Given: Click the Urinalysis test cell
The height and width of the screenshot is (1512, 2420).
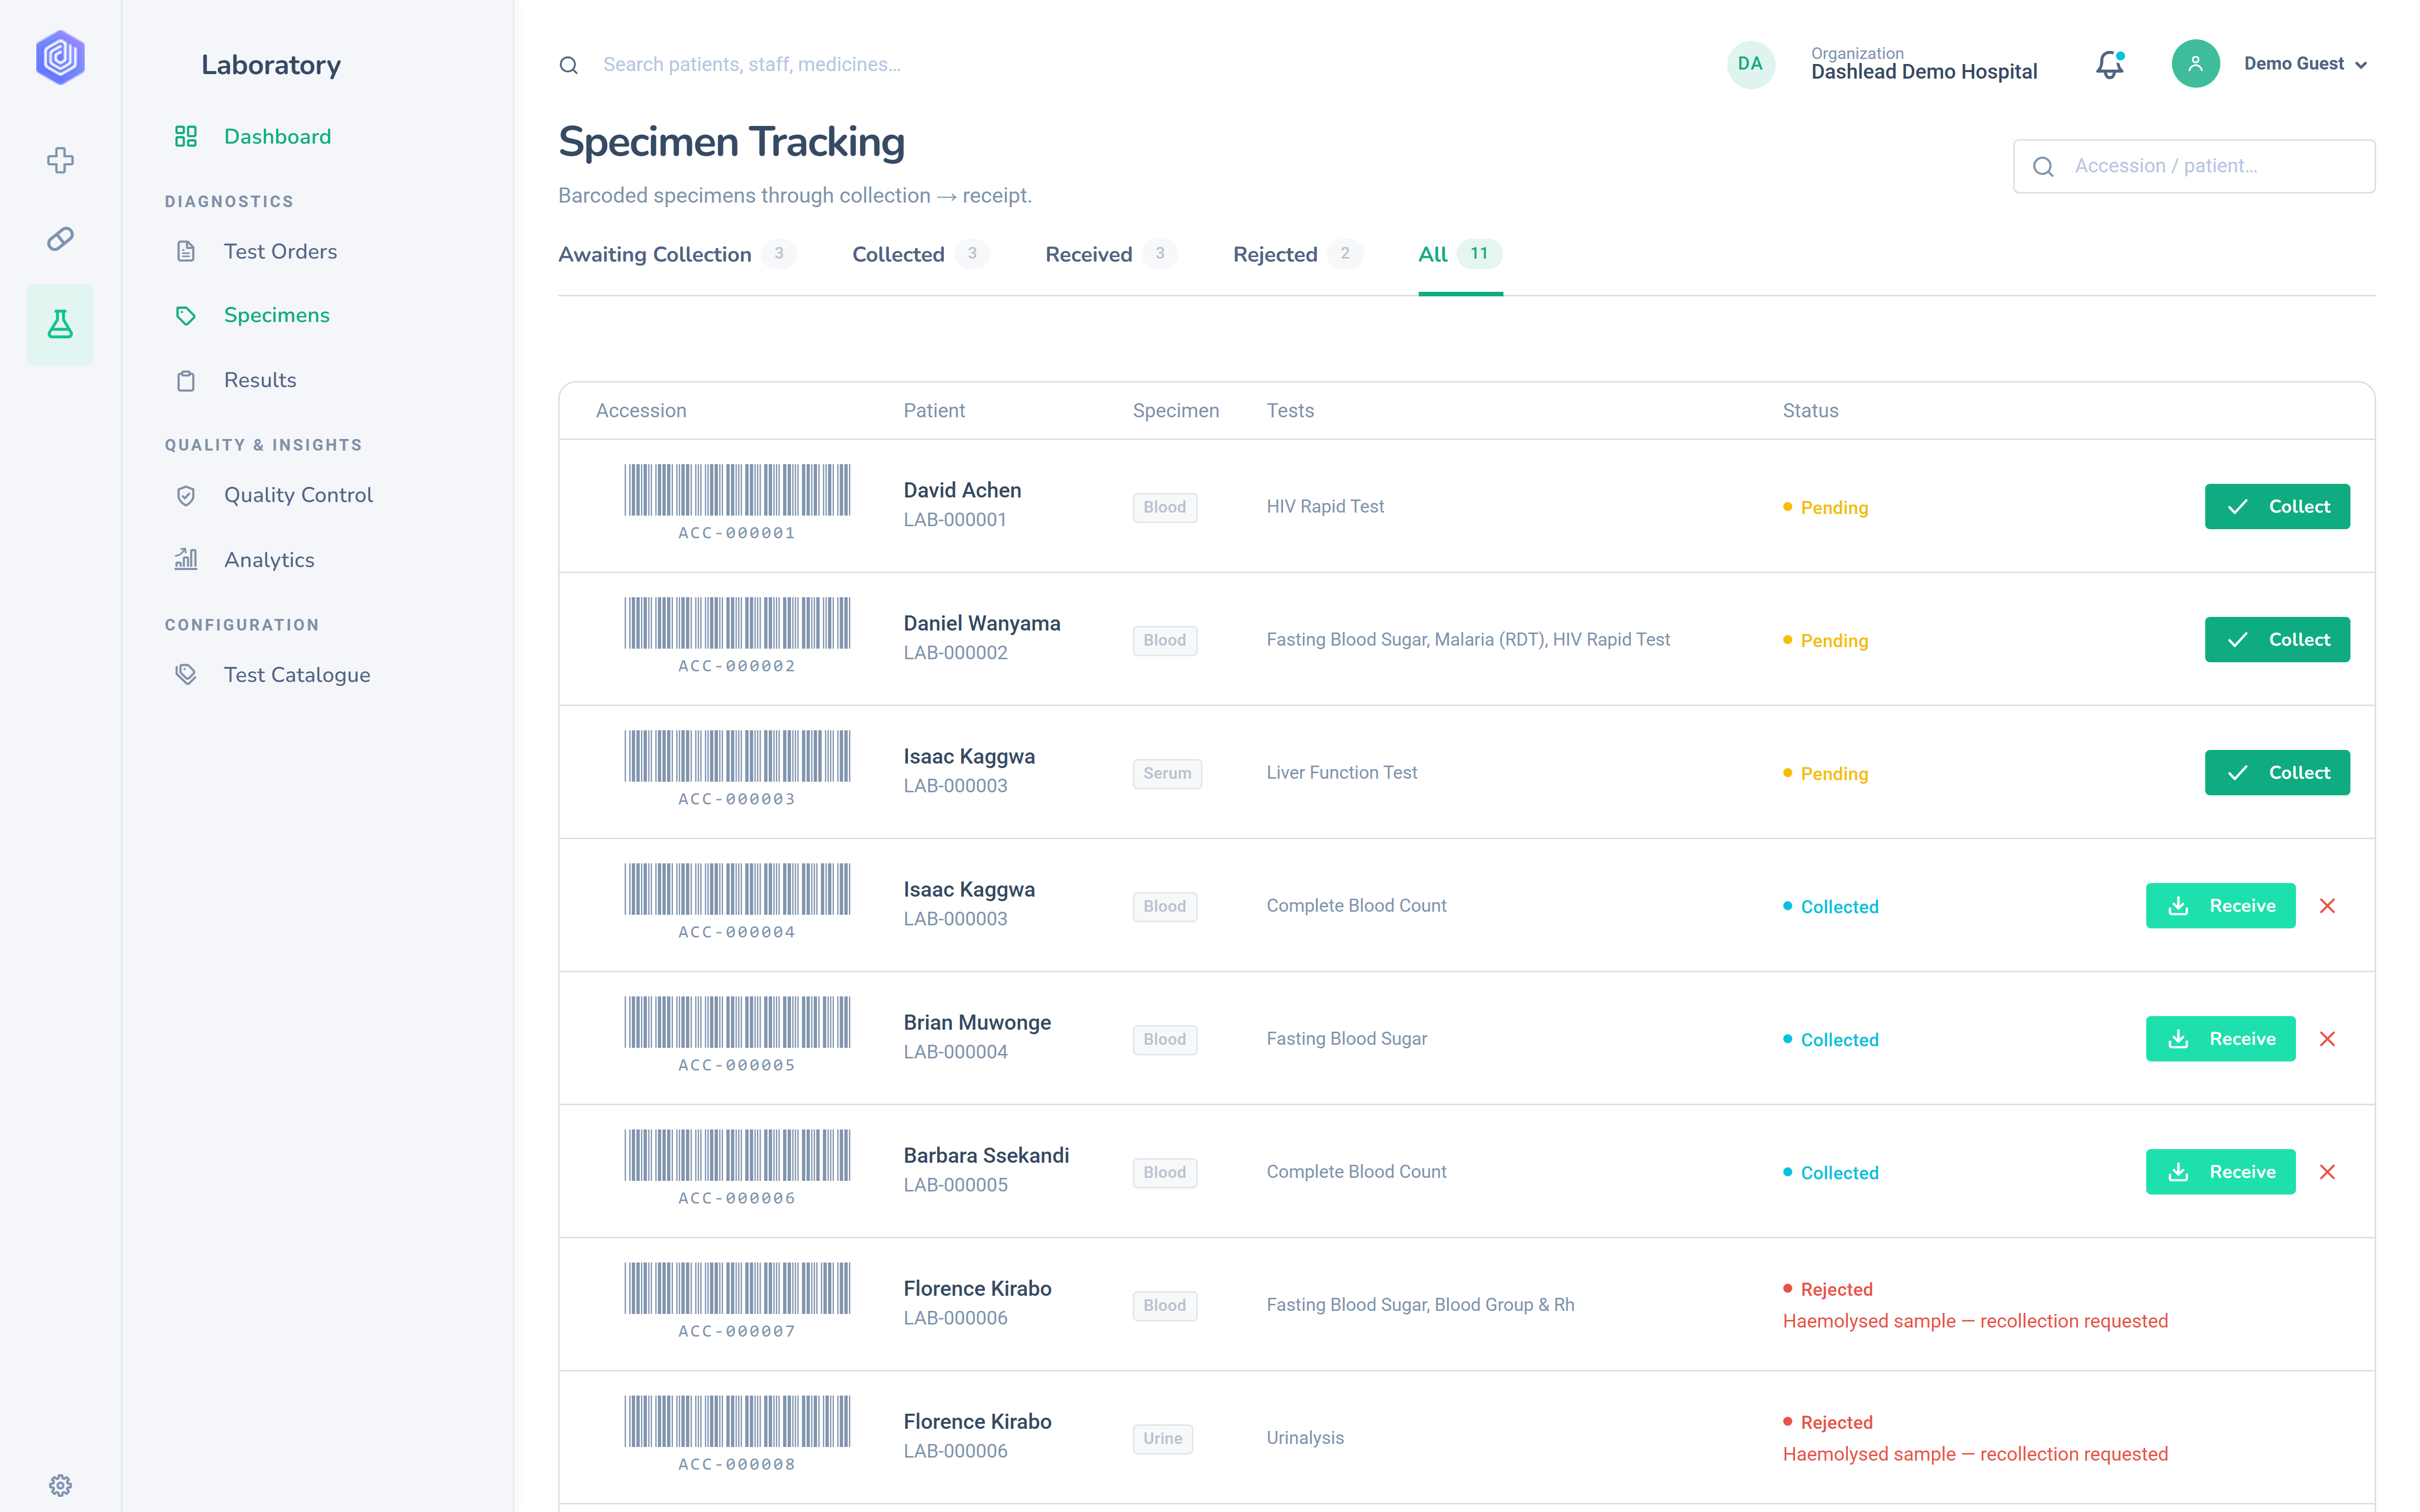Looking at the screenshot, I should (x=1305, y=1438).
